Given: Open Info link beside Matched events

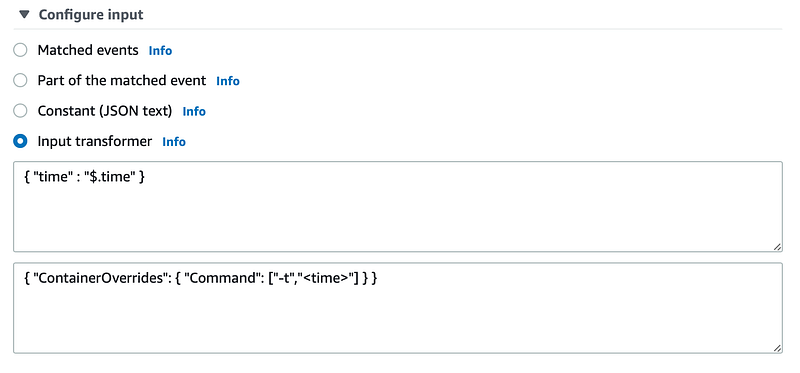Looking at the screenshot, I should [160, 51].
